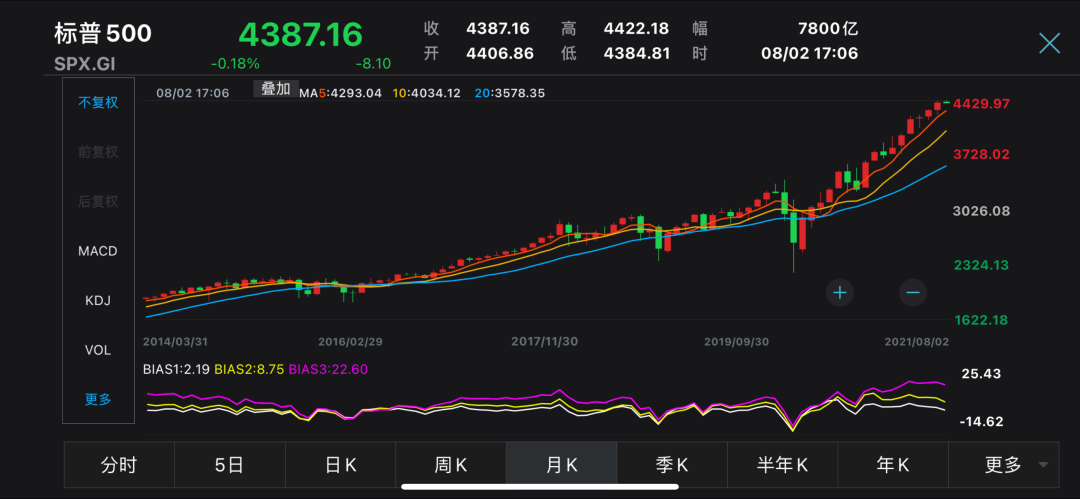Viewport: 1080px width, 499px height.
Task: Tap the 4429.97 price axis label
Action: [982, 103]
